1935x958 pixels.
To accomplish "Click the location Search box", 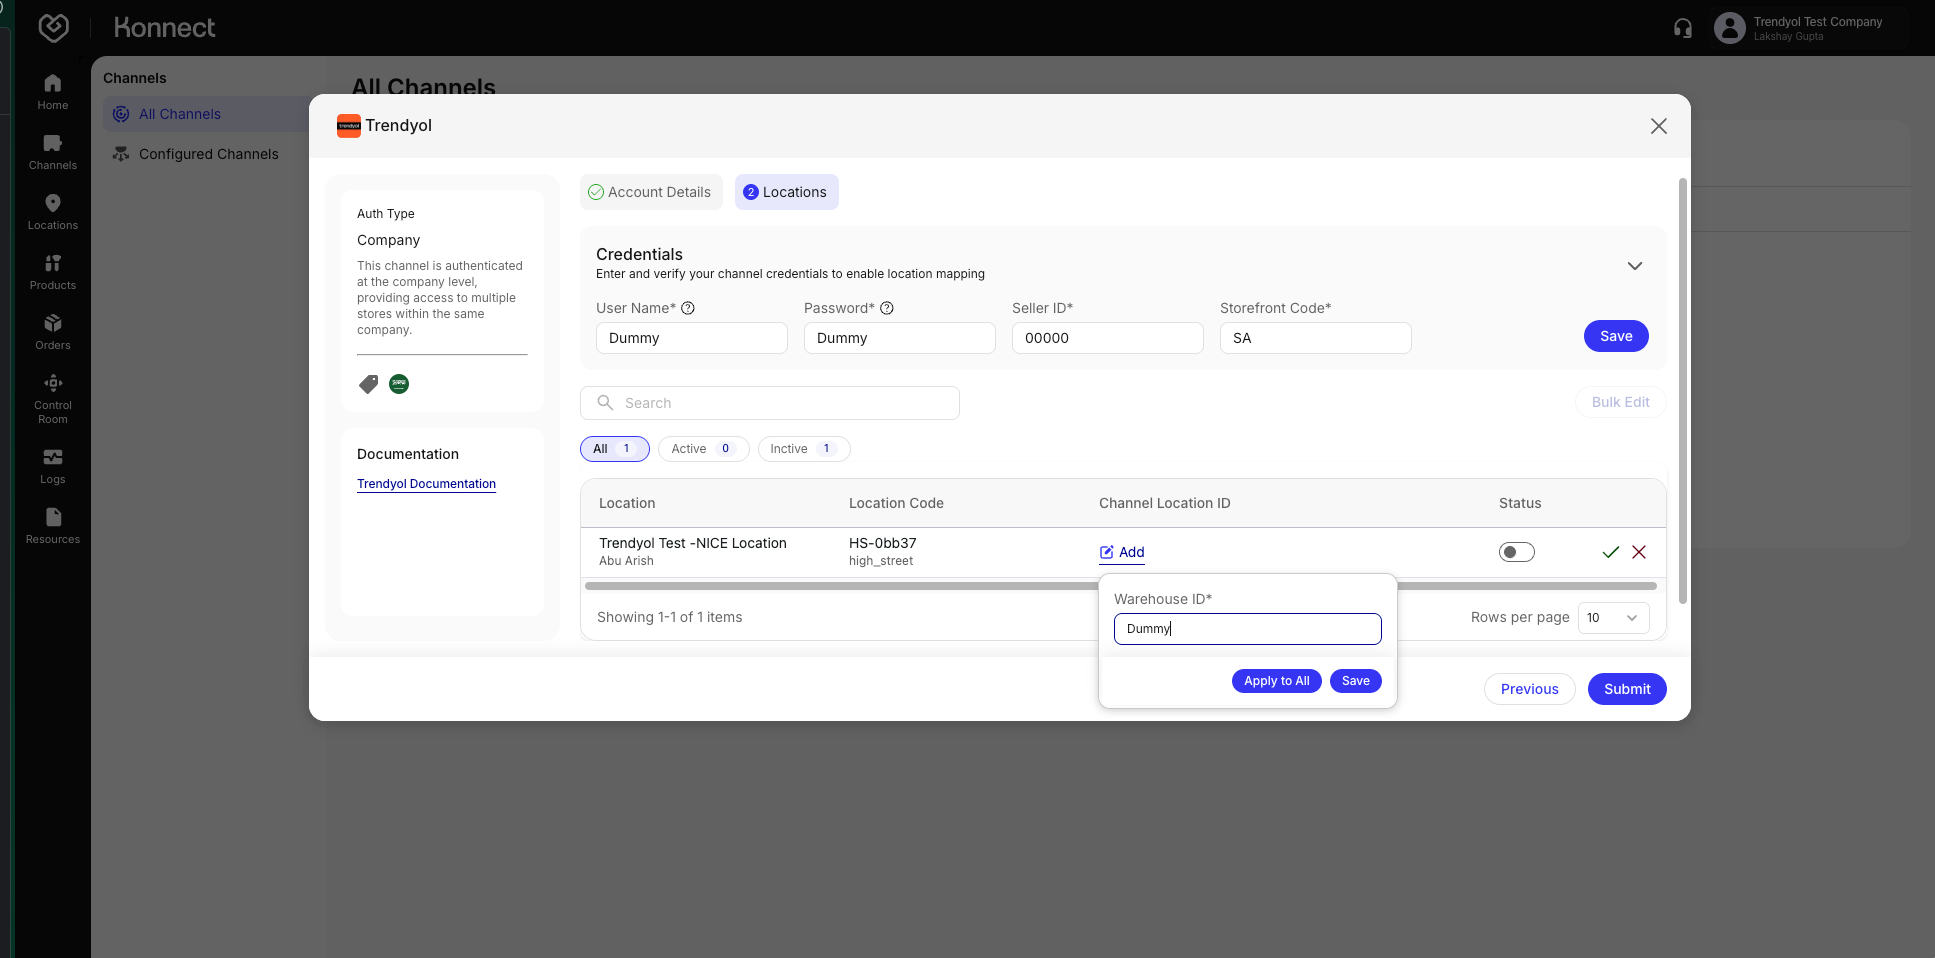I will 770,403.
